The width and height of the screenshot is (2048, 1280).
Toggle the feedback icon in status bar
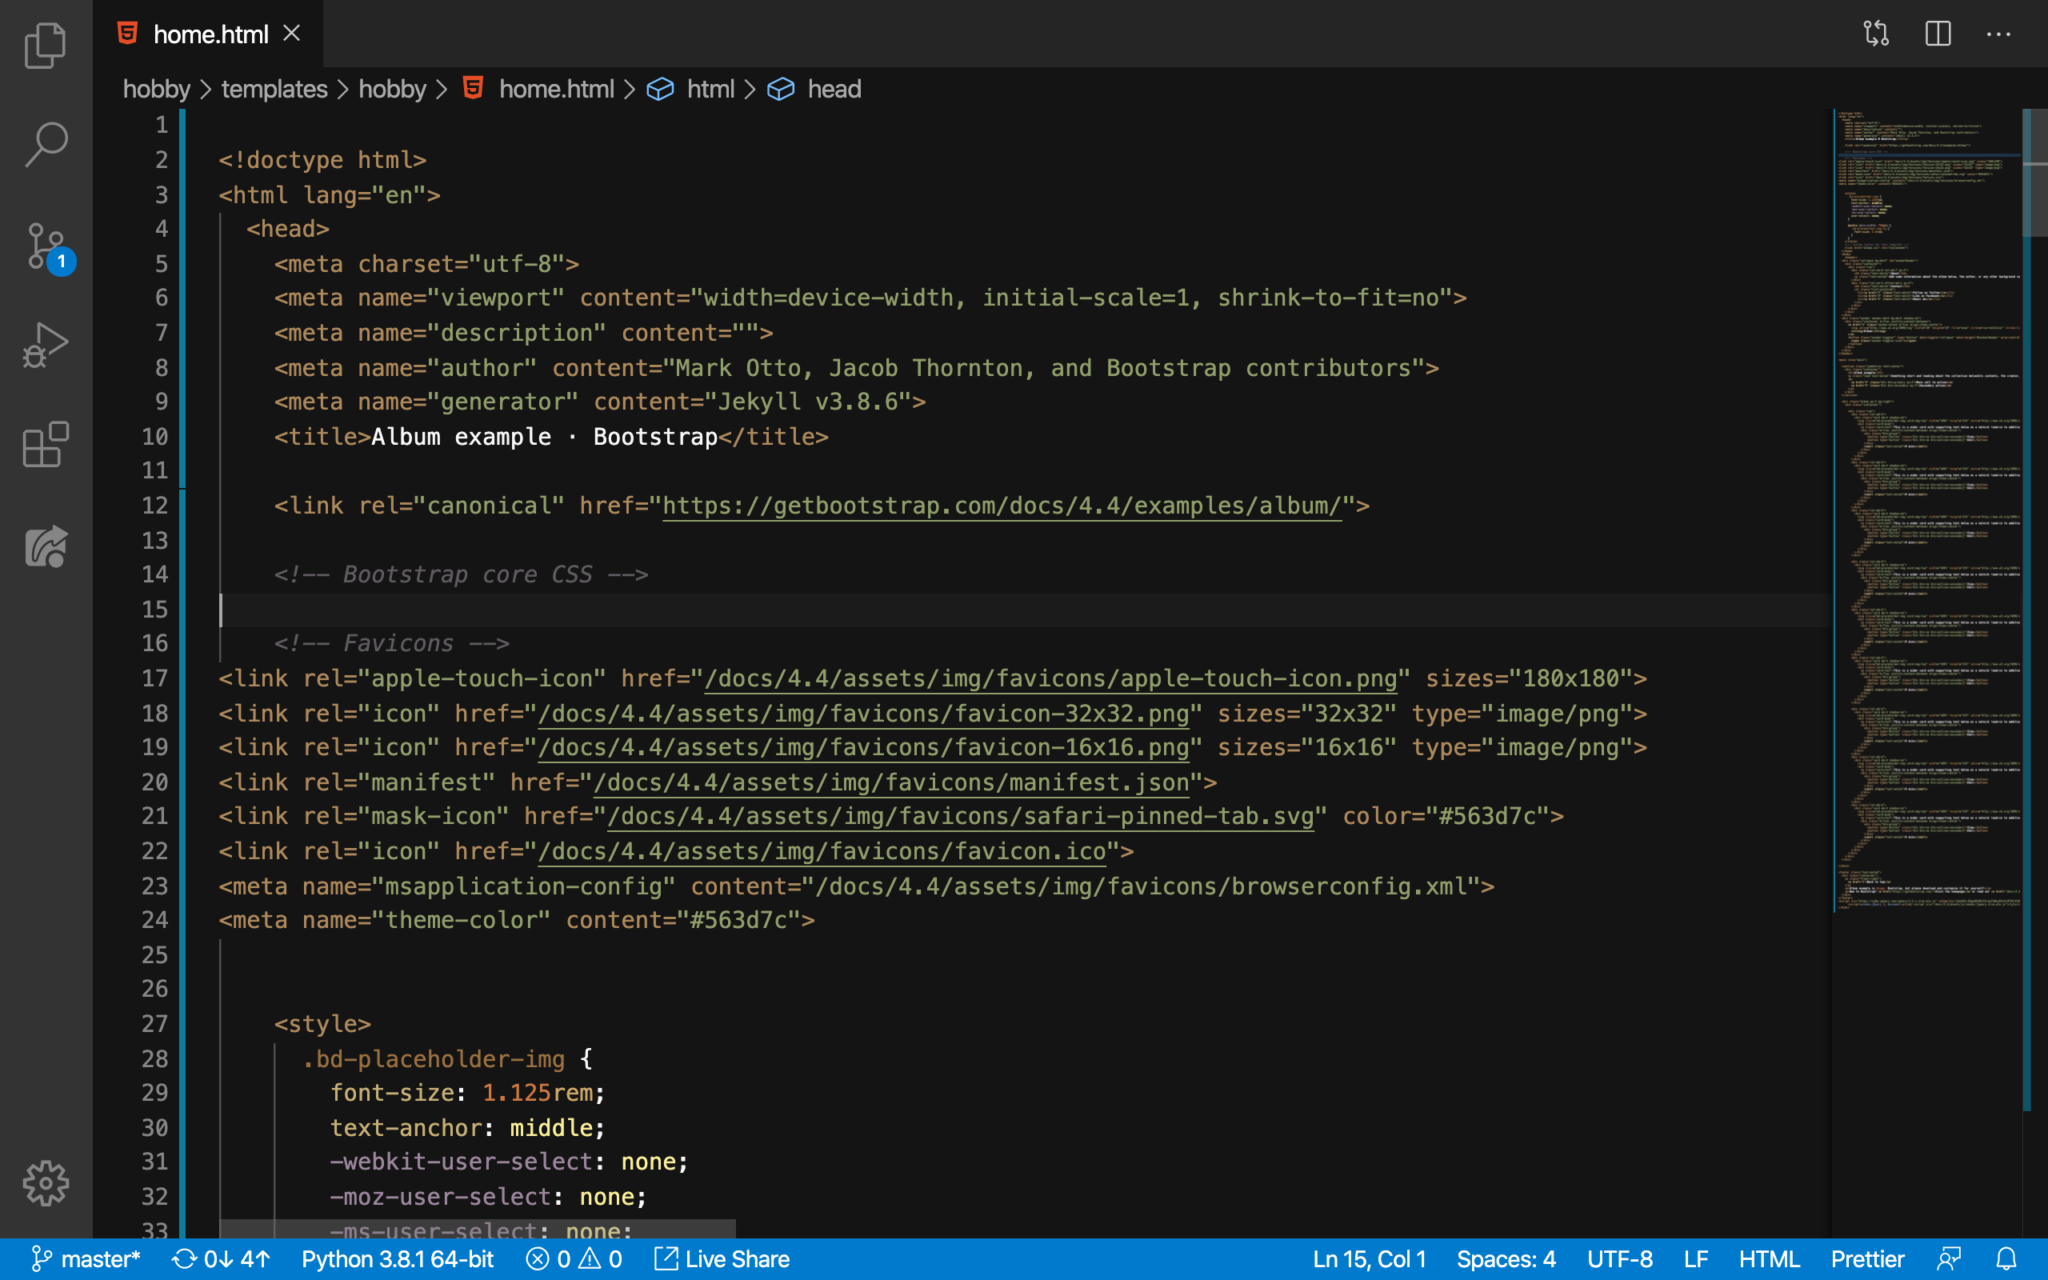[x=1948, y=1259]
